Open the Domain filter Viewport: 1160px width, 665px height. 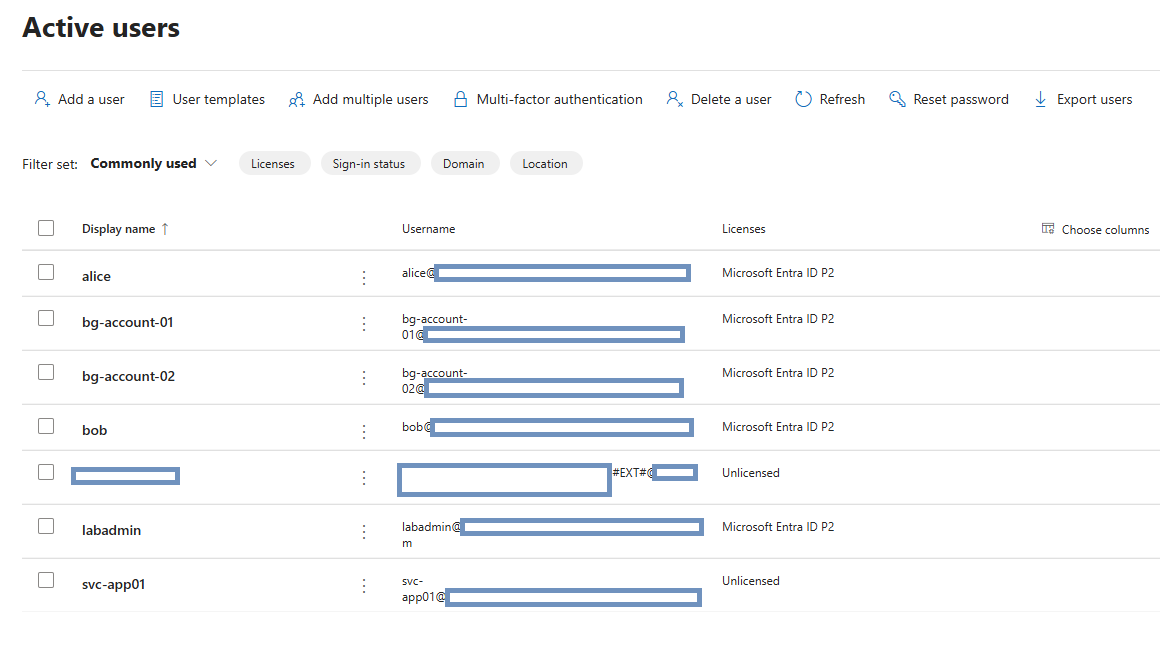(464, 163)
